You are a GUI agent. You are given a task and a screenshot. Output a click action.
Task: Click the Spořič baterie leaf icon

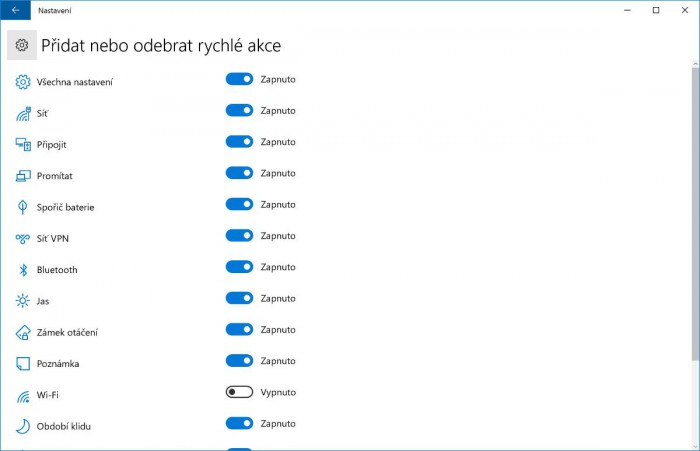[23, 207]
